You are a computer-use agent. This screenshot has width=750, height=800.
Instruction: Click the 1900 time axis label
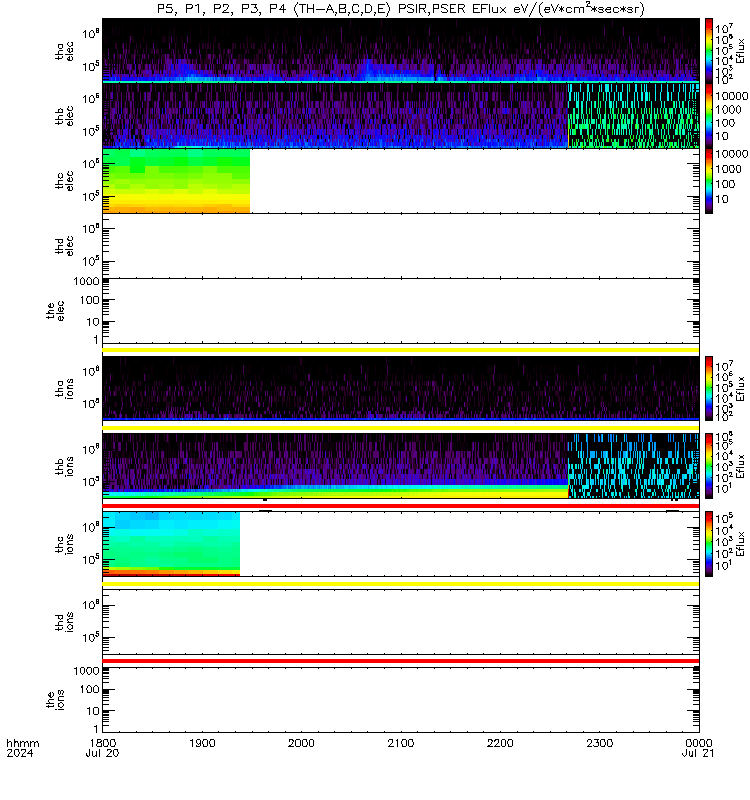tap(202, 743)
